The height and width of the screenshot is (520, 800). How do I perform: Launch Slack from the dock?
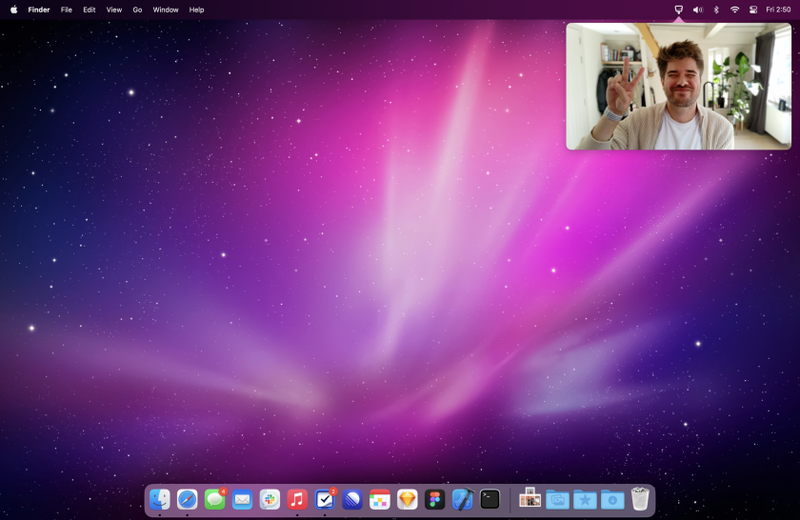(270, 499)
